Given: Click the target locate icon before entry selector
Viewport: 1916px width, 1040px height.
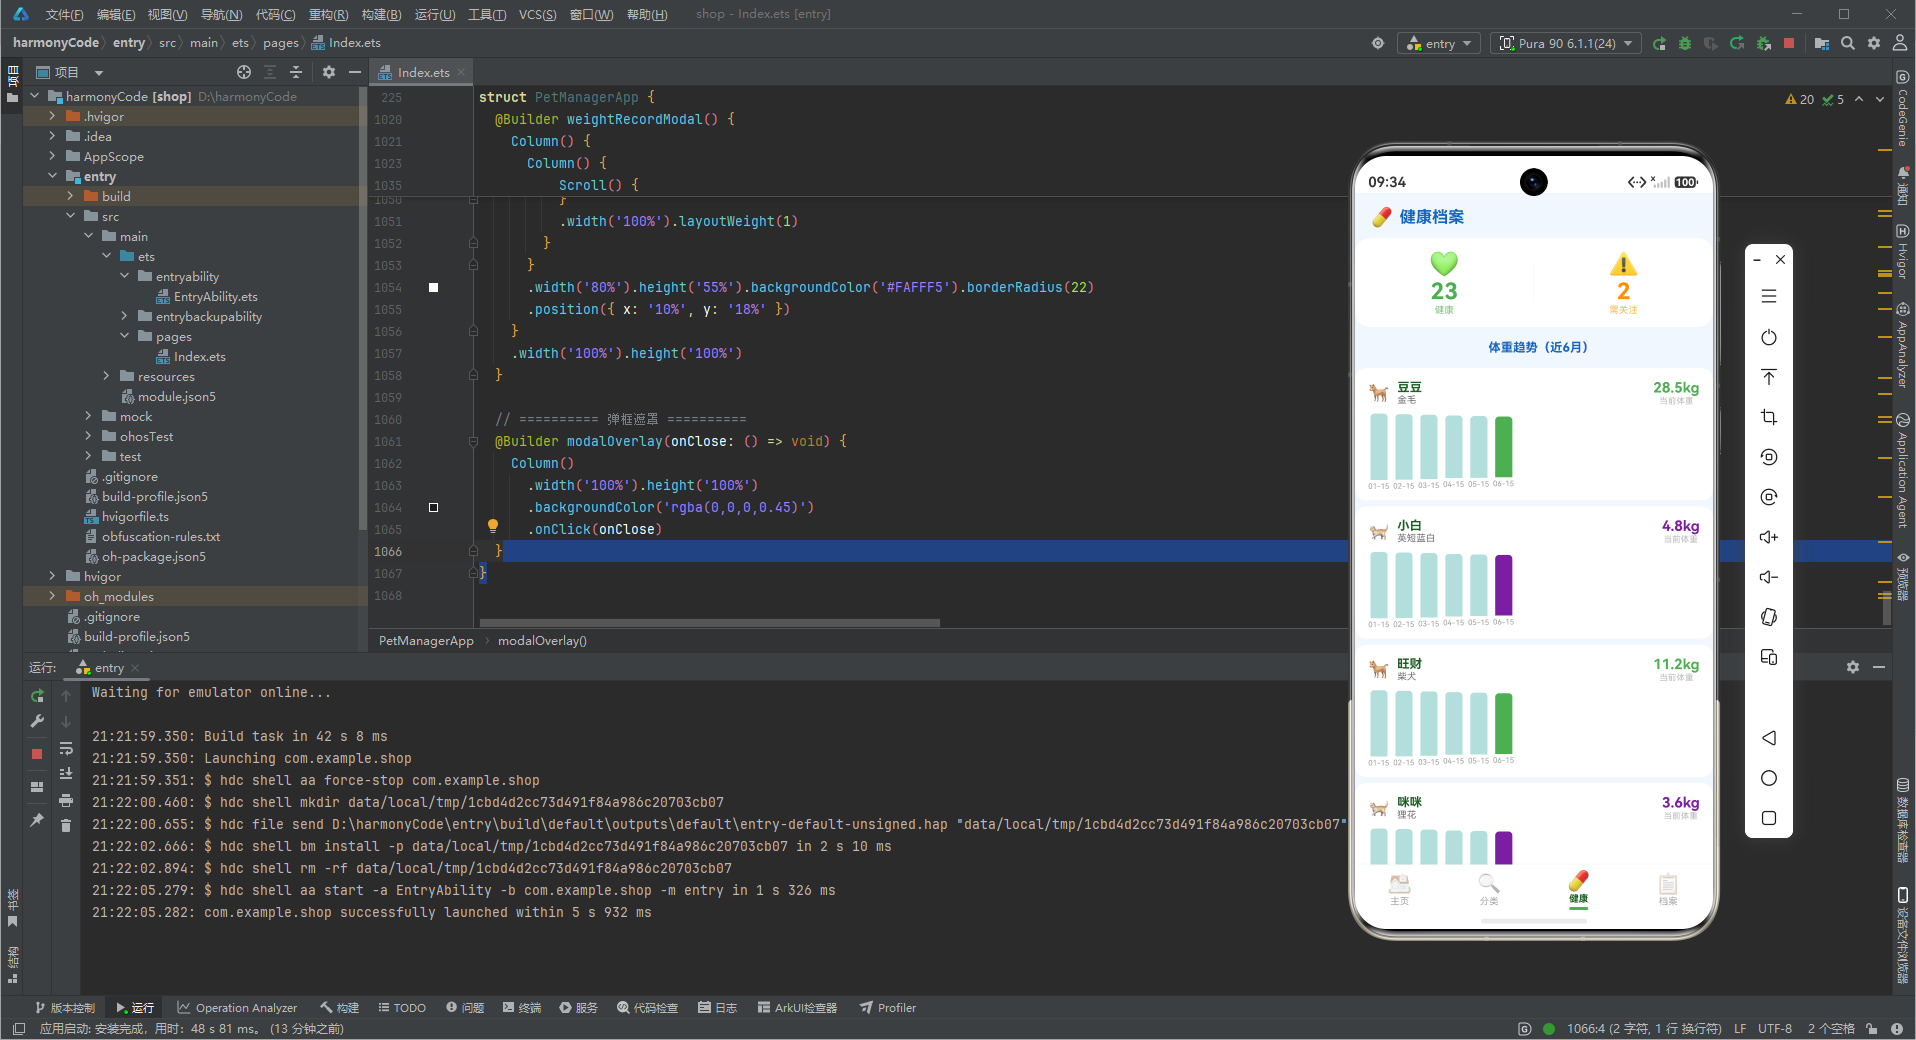Looking at the screenshot, I should pos(1378,43).
